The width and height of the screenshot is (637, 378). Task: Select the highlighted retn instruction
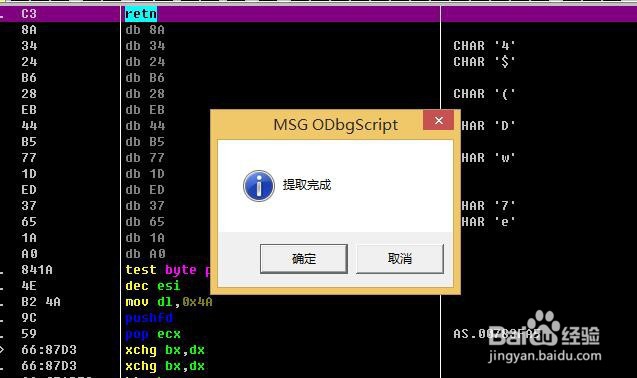click(141, 14)
